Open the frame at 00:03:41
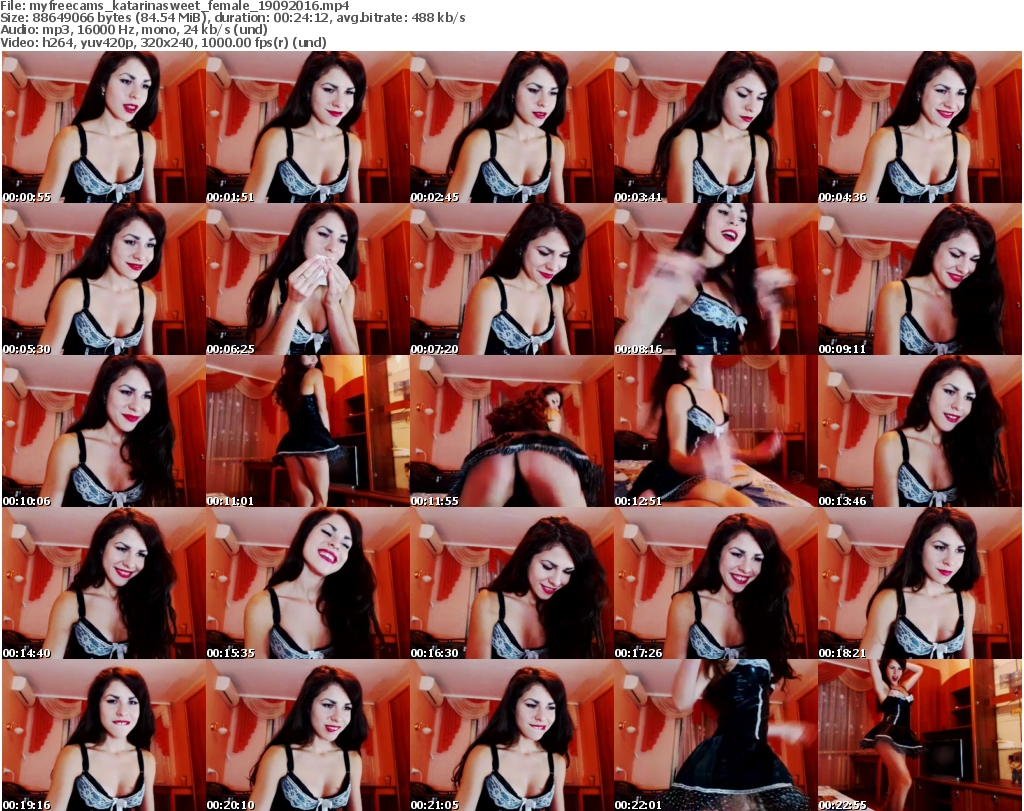The width and height of the screenshot is (1024, 811). (715, 127)
